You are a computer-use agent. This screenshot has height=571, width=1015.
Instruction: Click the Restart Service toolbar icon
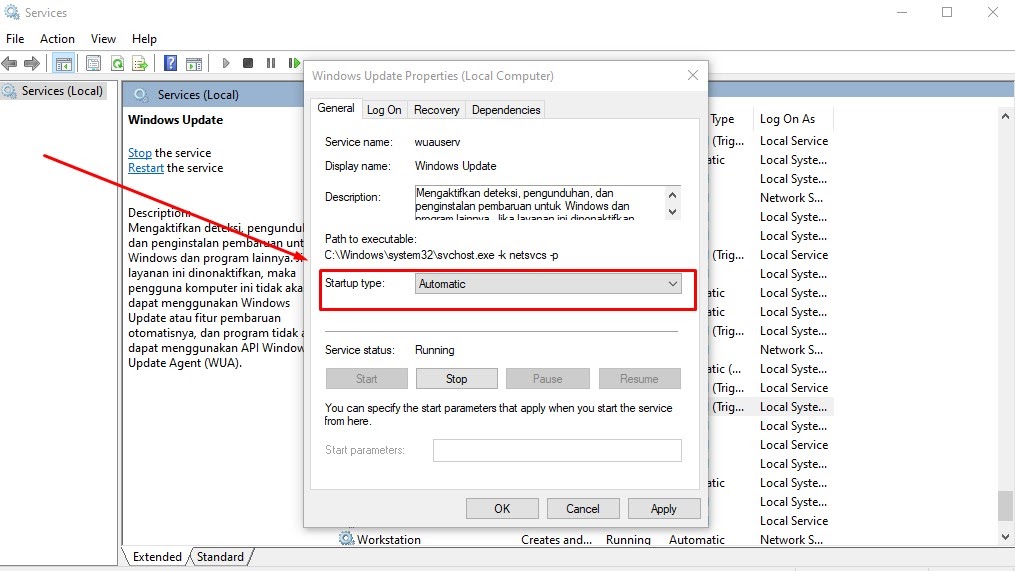(295, 63)
